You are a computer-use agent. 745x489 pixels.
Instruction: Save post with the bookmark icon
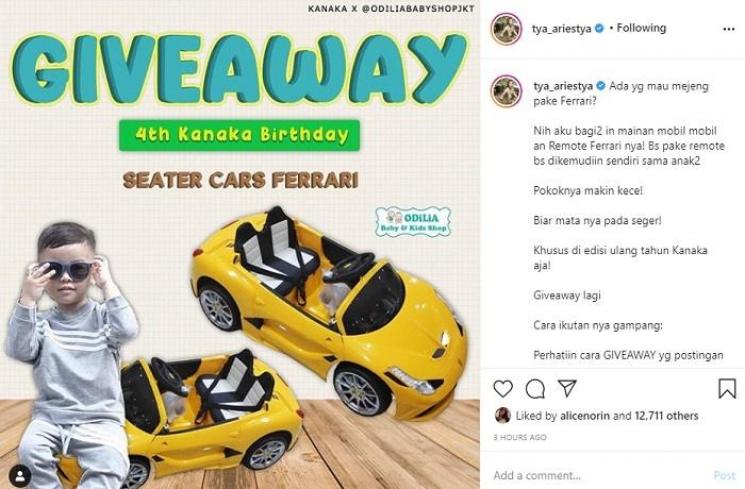(x=727, y=388)
